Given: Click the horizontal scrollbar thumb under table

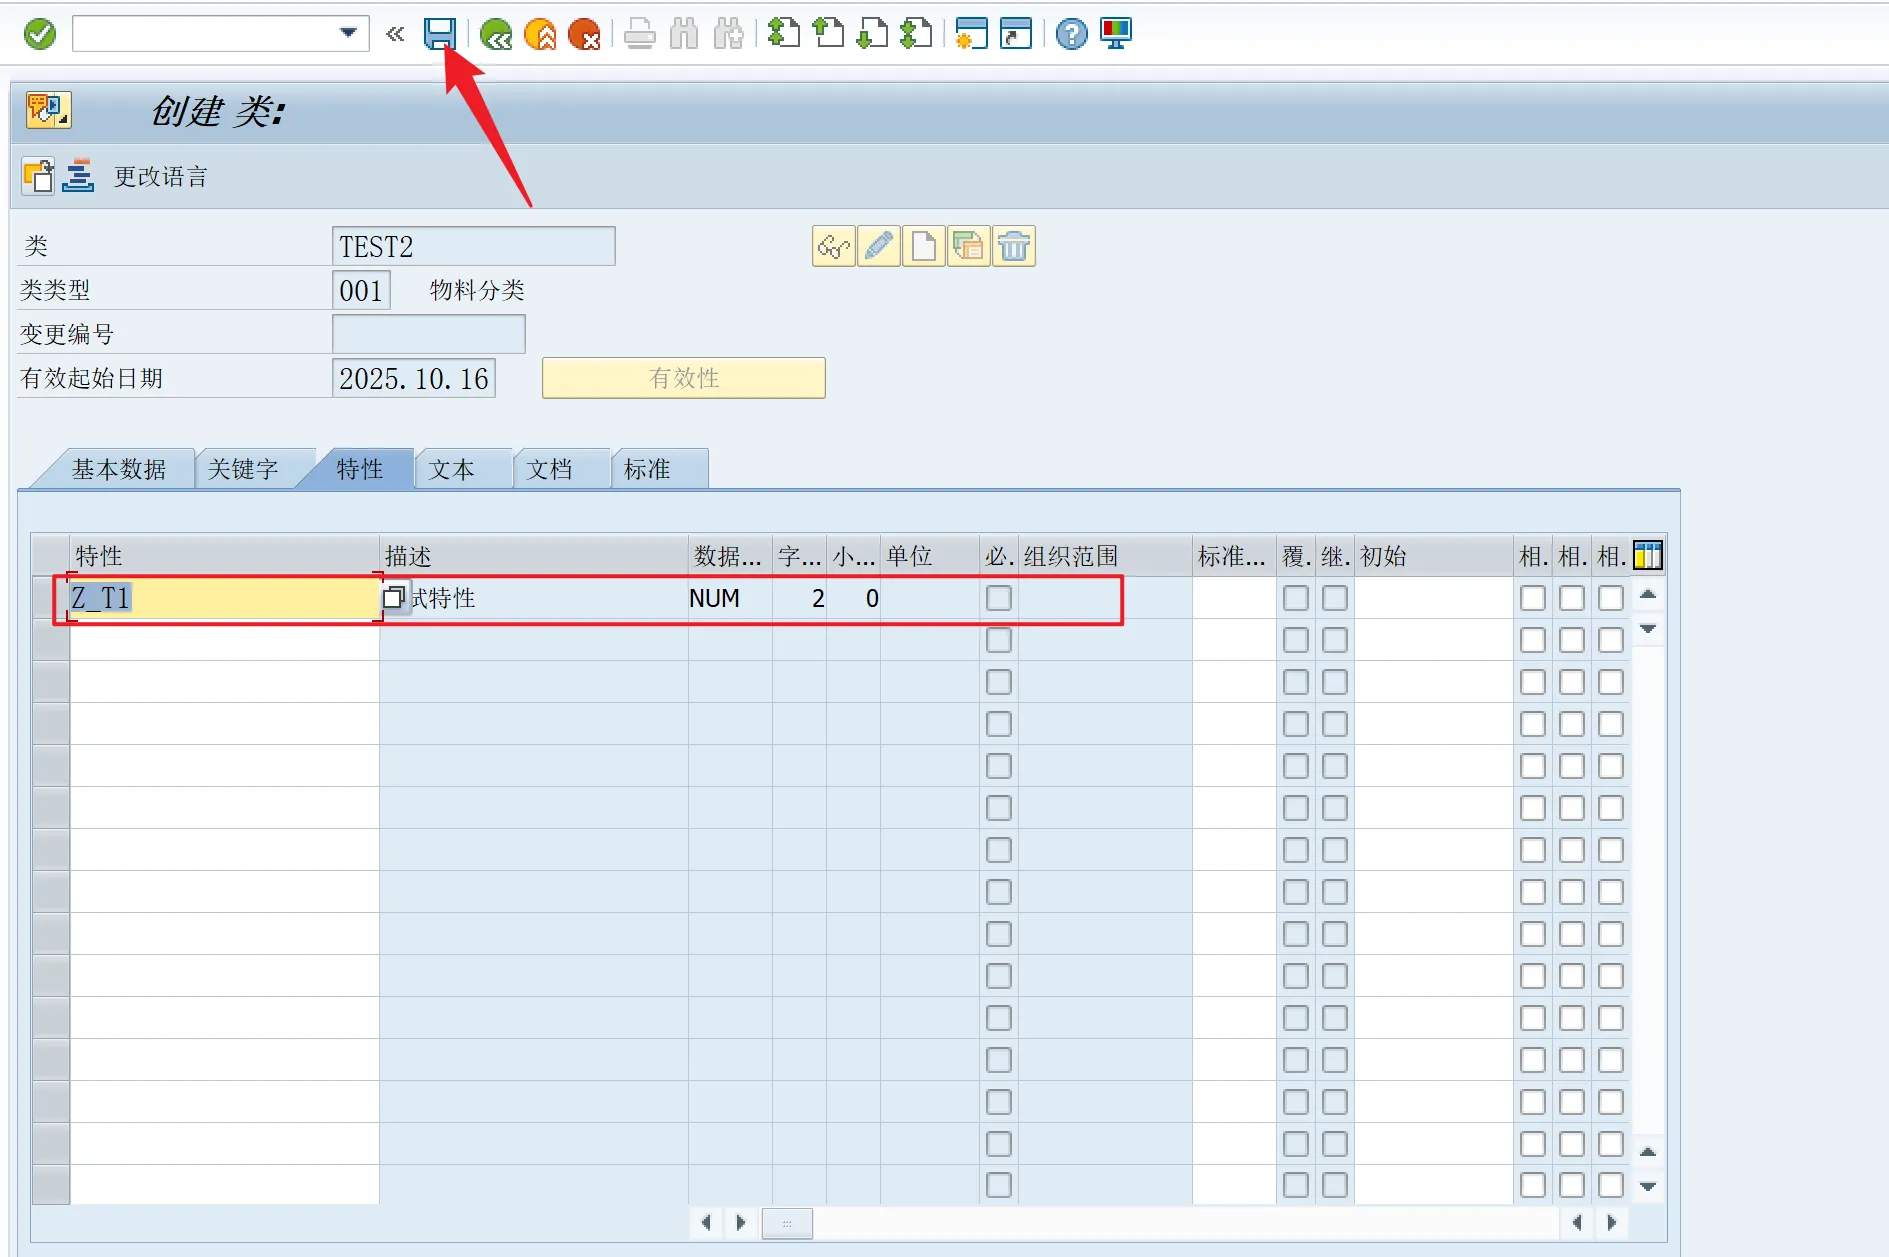Looking at the screenshot, I should pos(787,1222).
